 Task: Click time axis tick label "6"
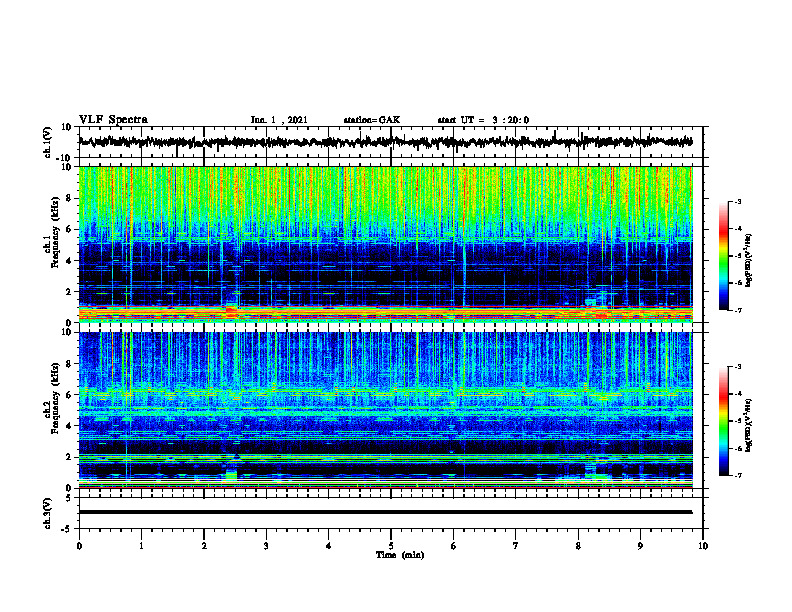point(454,546)
